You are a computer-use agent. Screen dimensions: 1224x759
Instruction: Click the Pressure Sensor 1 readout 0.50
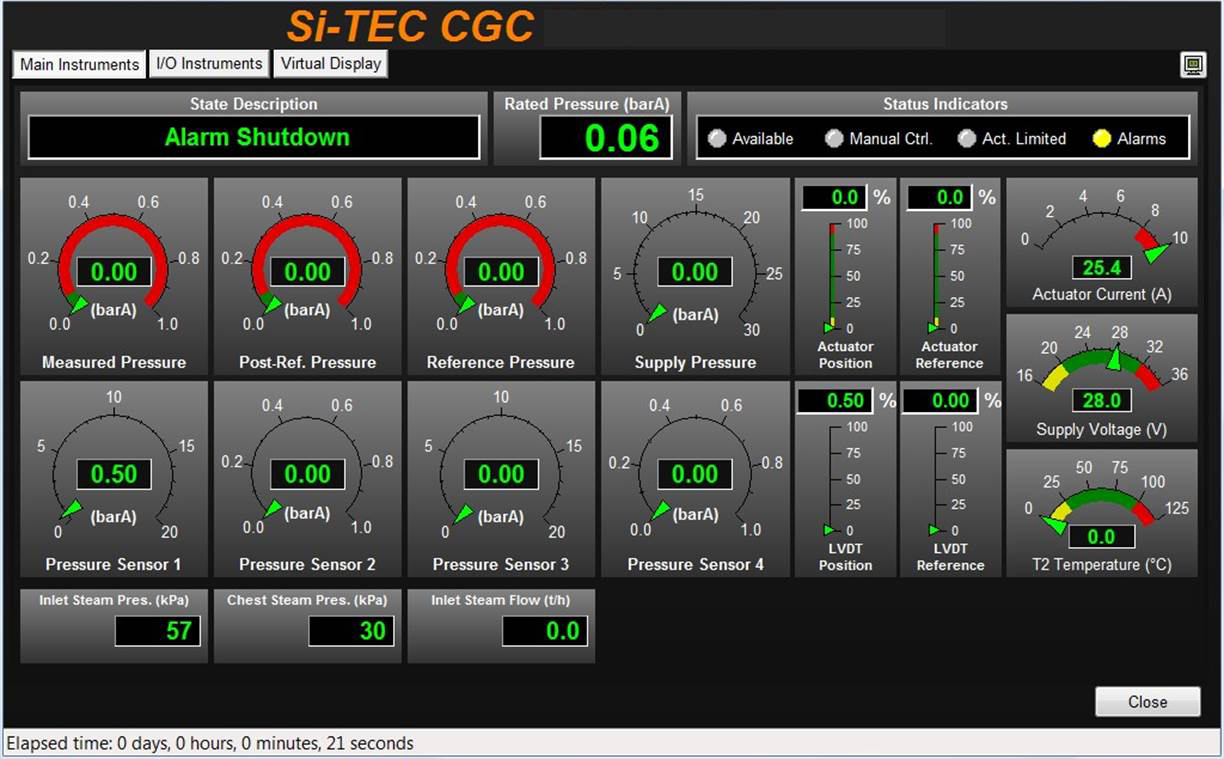coord(114,474)
